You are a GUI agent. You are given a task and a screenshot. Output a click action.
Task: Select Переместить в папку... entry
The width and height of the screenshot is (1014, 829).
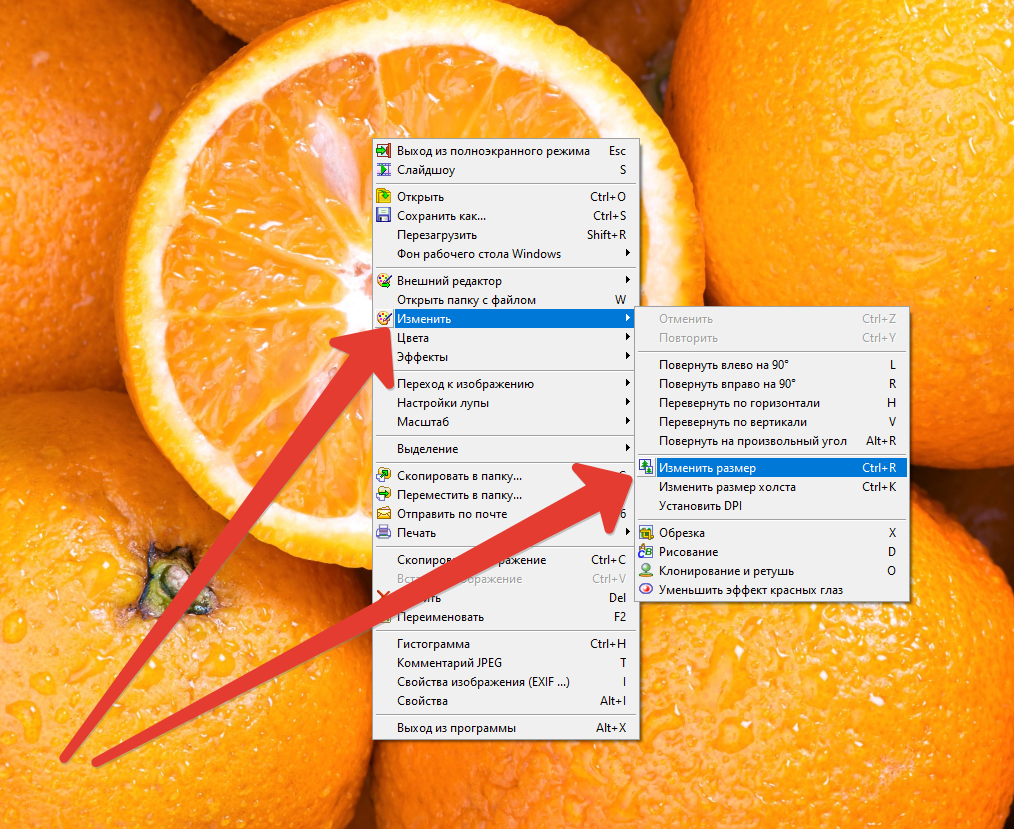pyautogui.click(x=506, y=495)
